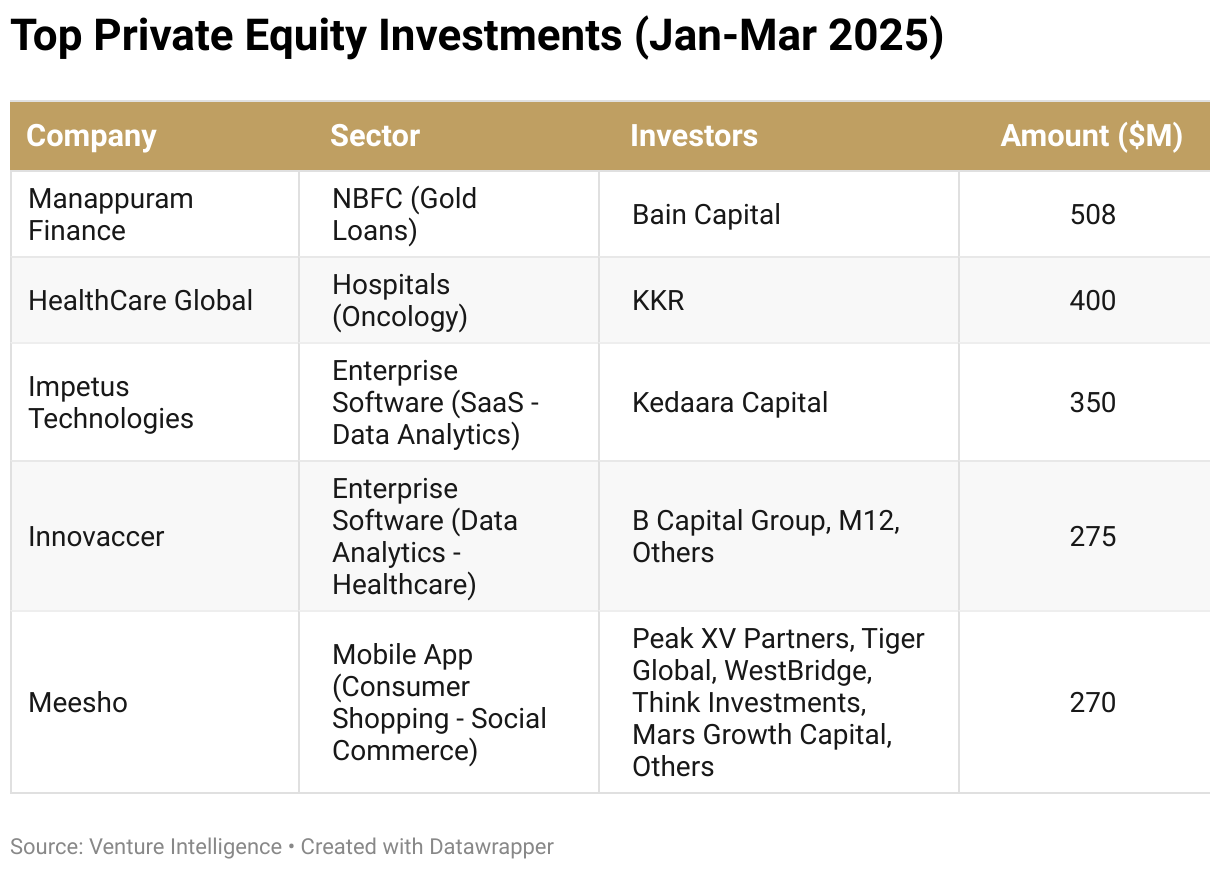Select the Hospitals (Oncology) sector cell
Screen dimensions: 1220x870
pyautogui.click(x=400, y=300)
